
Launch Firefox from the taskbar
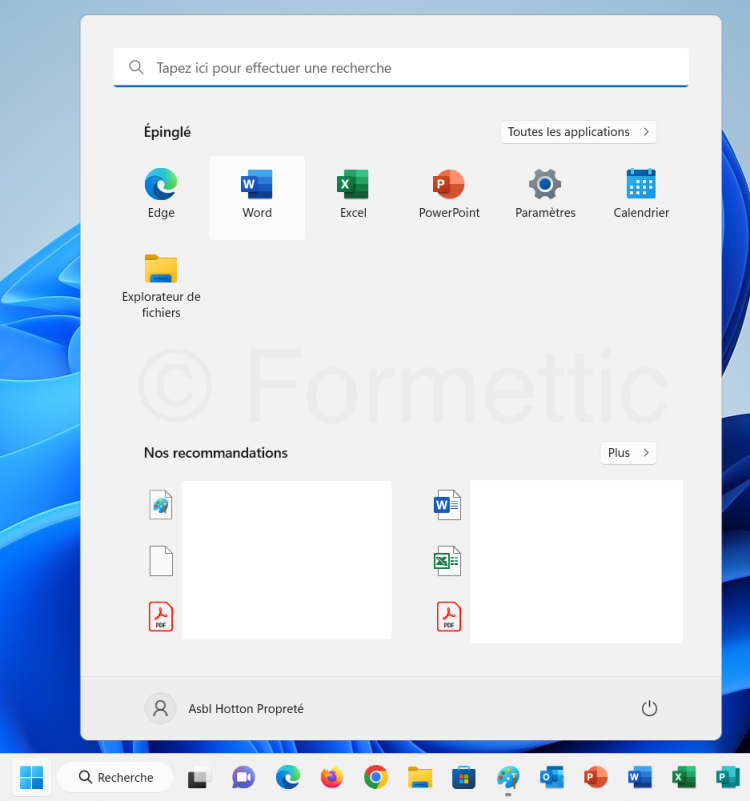[x=332, y=777]
